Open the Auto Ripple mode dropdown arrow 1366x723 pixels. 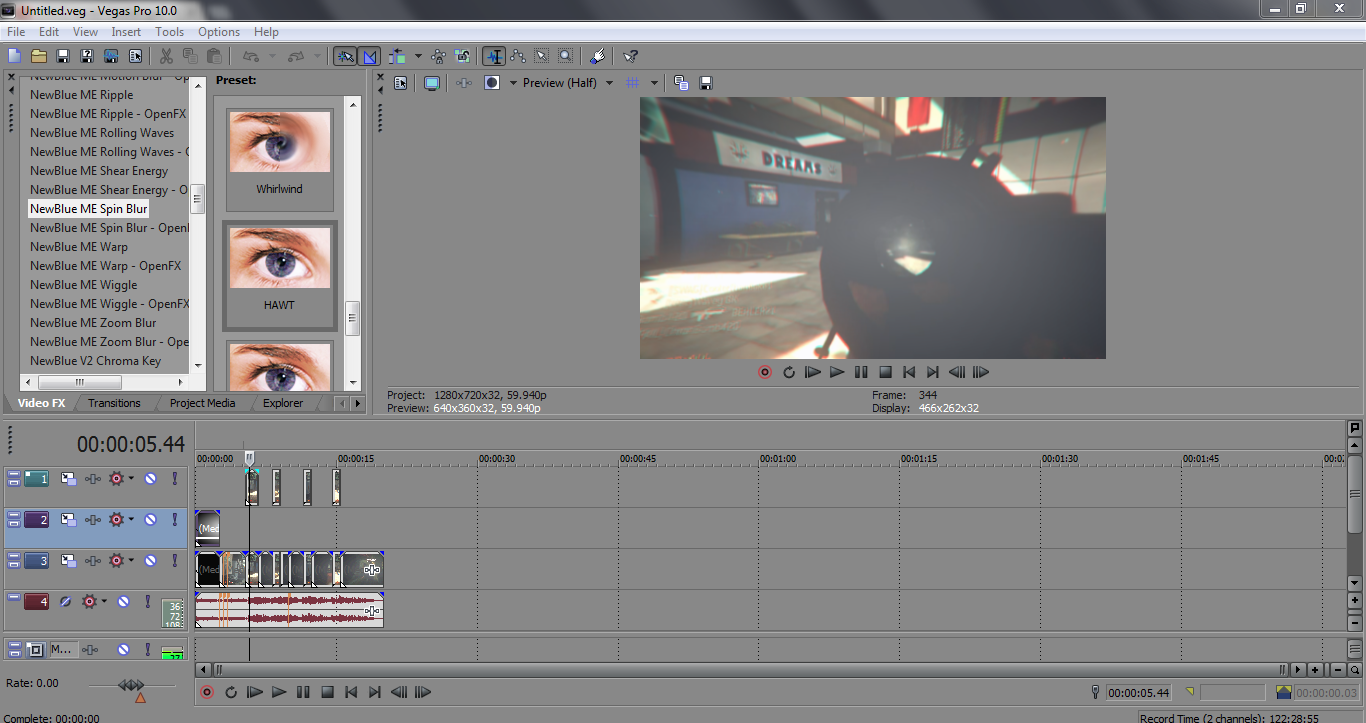pos(418,56)
